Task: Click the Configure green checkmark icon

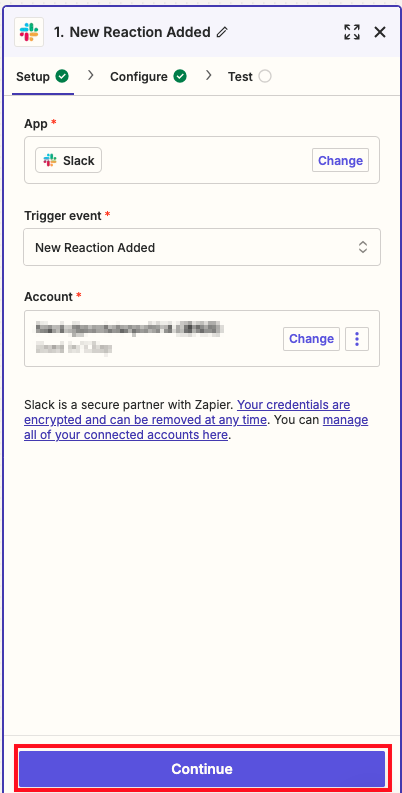Action: click(x=180, y=76)
